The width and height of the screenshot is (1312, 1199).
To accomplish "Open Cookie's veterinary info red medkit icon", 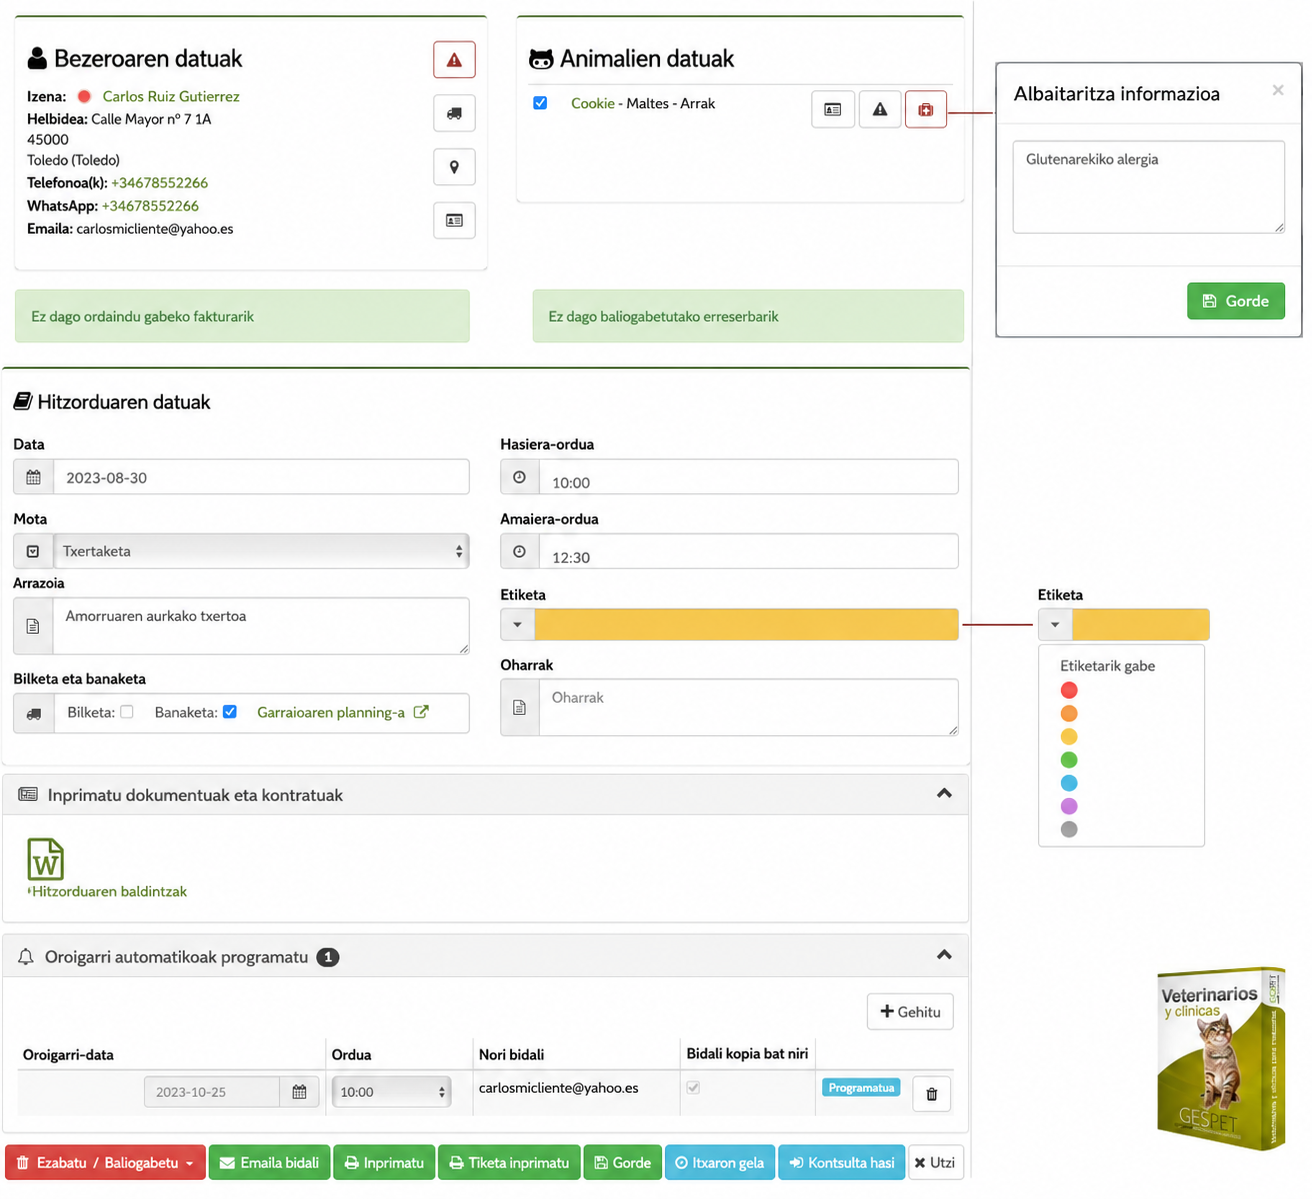I will tap(926, 109).
